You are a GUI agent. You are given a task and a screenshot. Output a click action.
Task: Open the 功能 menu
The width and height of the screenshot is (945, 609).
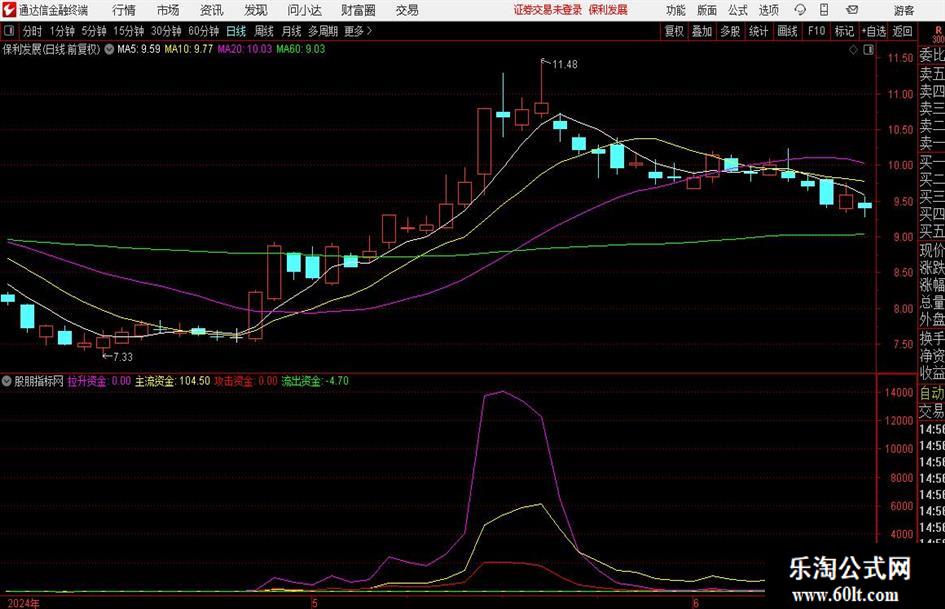(x=676, y=10)
